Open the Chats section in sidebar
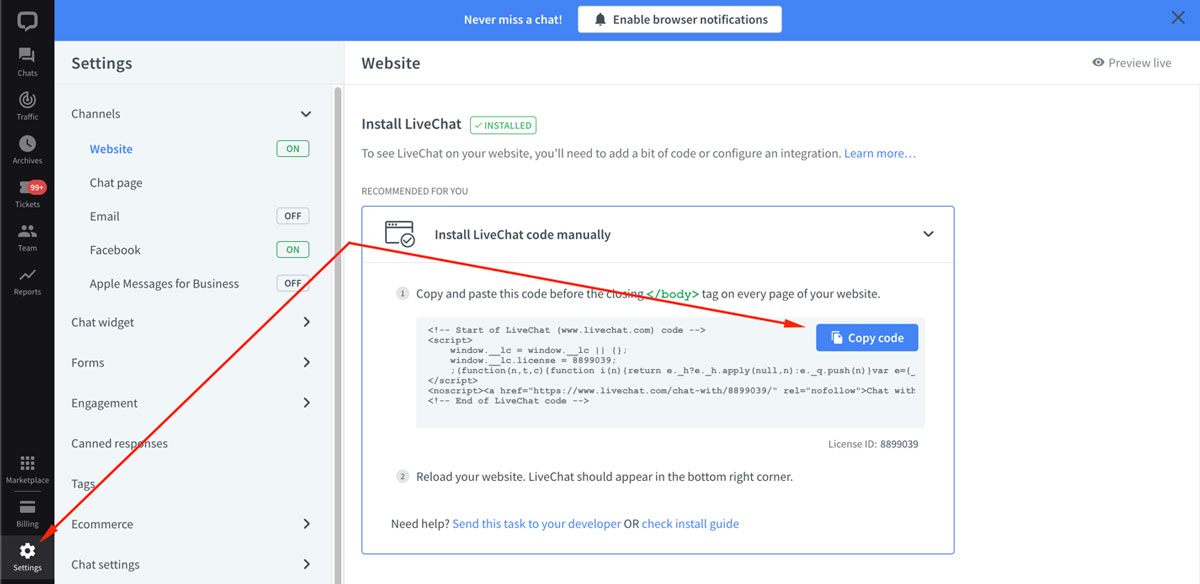 click(x=27, y=62)
